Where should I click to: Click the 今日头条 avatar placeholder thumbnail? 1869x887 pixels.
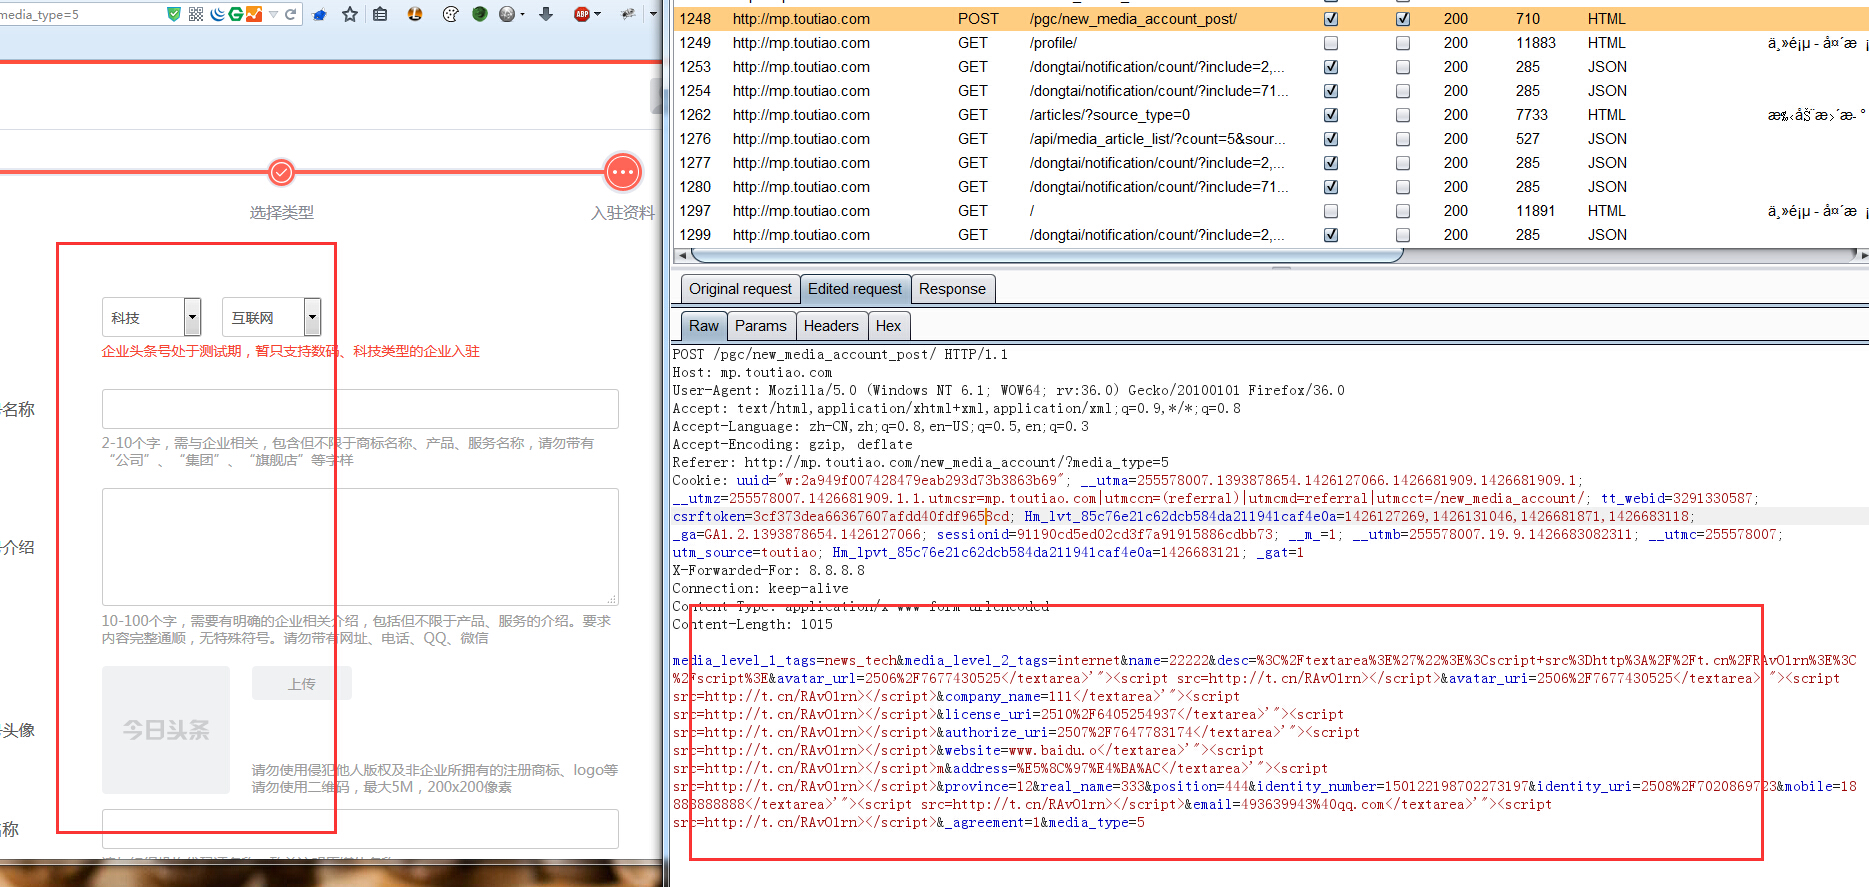[x=166, y=730]
